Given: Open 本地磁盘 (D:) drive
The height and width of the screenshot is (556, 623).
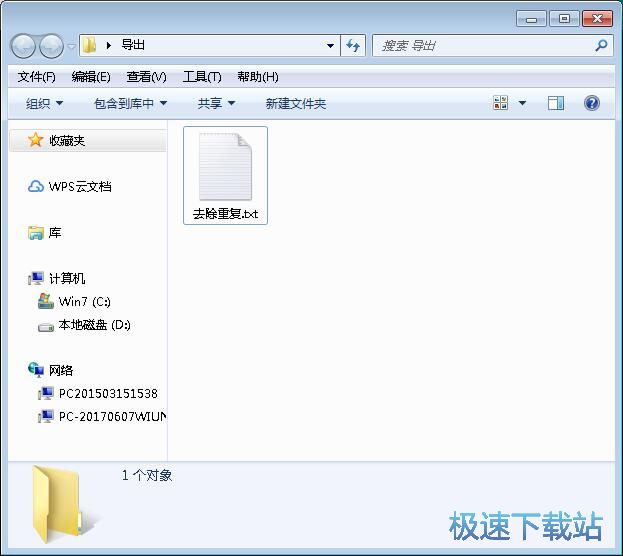Looking at the screenshot, I should click(95, 325).
